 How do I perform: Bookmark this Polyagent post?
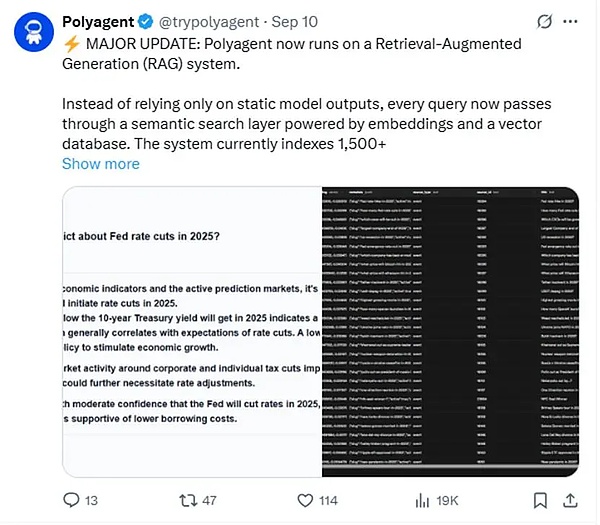coord(540,501)
